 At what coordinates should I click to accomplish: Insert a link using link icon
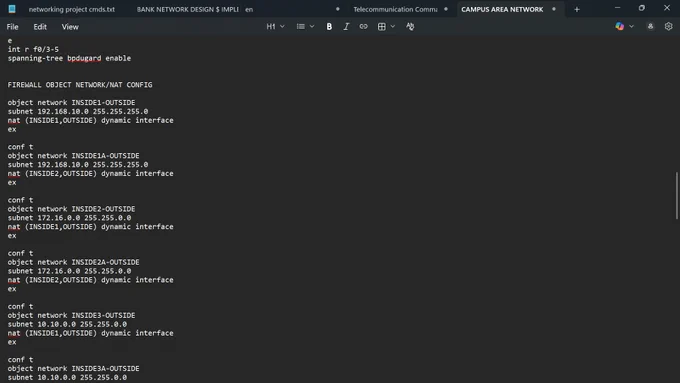(x=363, y=26)
